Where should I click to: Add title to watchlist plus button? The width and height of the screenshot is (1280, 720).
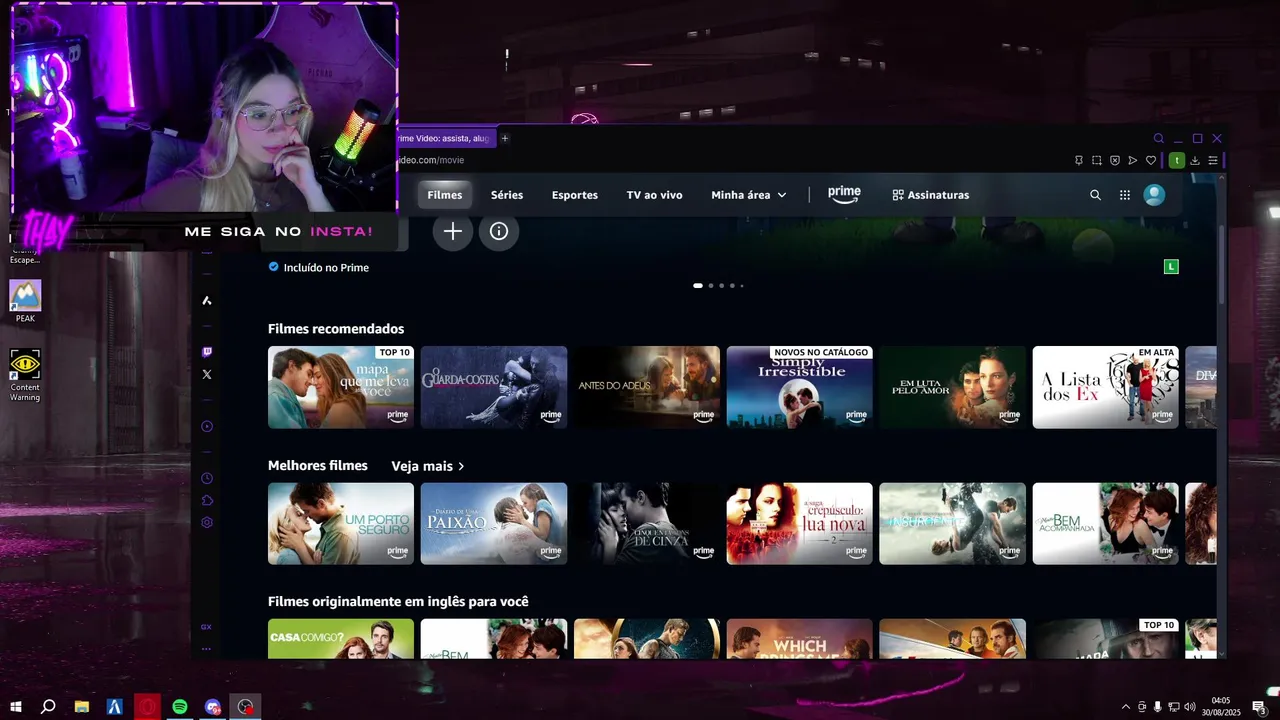pos(453,231)
